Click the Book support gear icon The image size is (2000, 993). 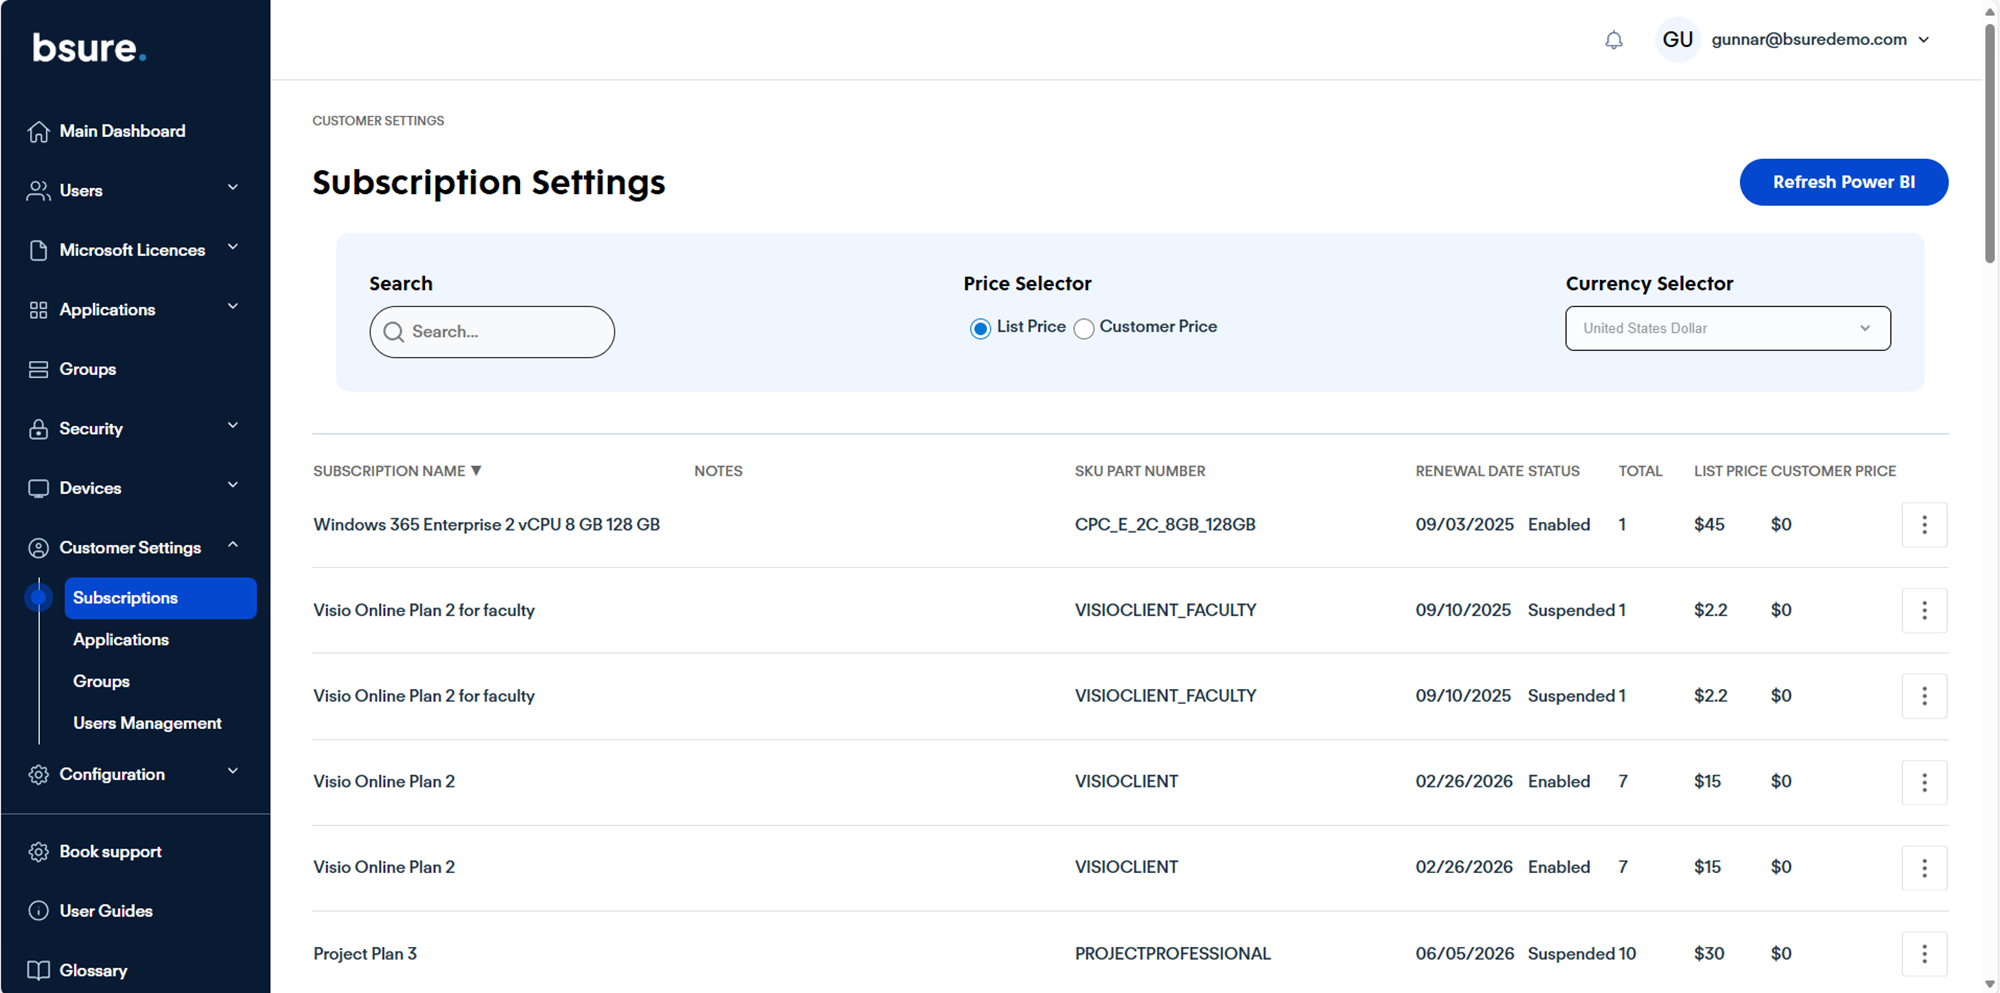[x=38, y=852]
